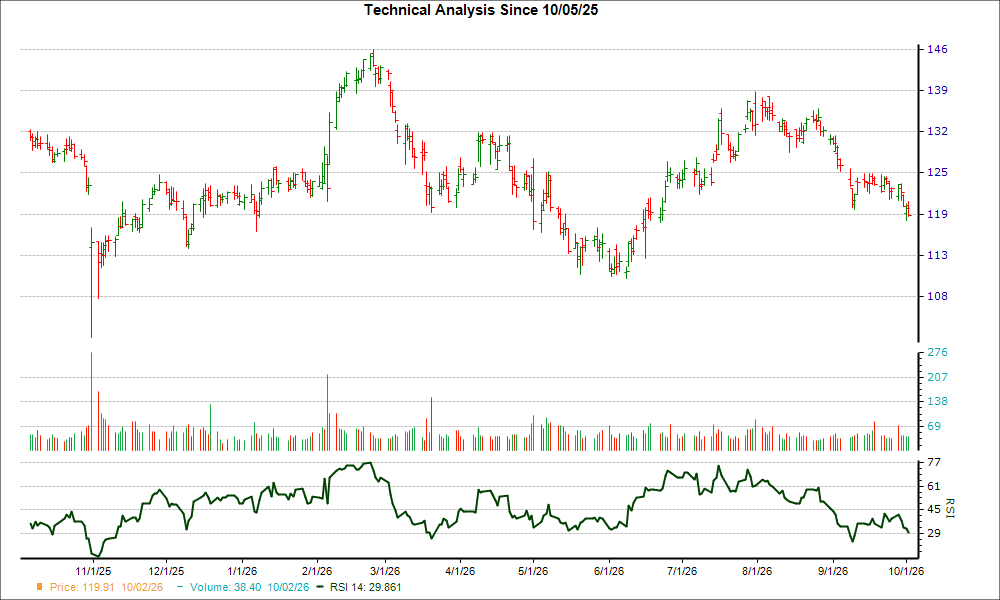The height and width of the screenshot is (600, 1000).
Task: Click the 138 volume axis label
Action: click(937, 401)
